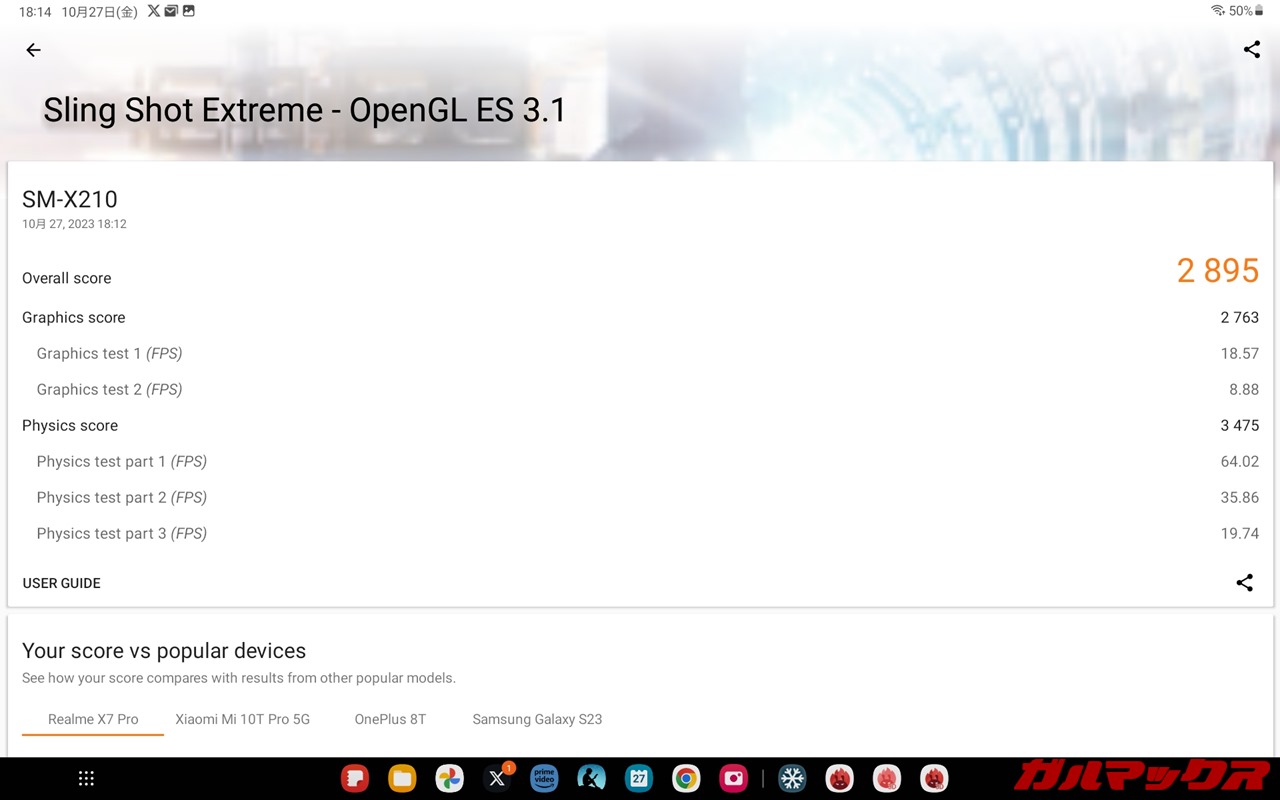Tap the share icon in the header

(1251, 50)
